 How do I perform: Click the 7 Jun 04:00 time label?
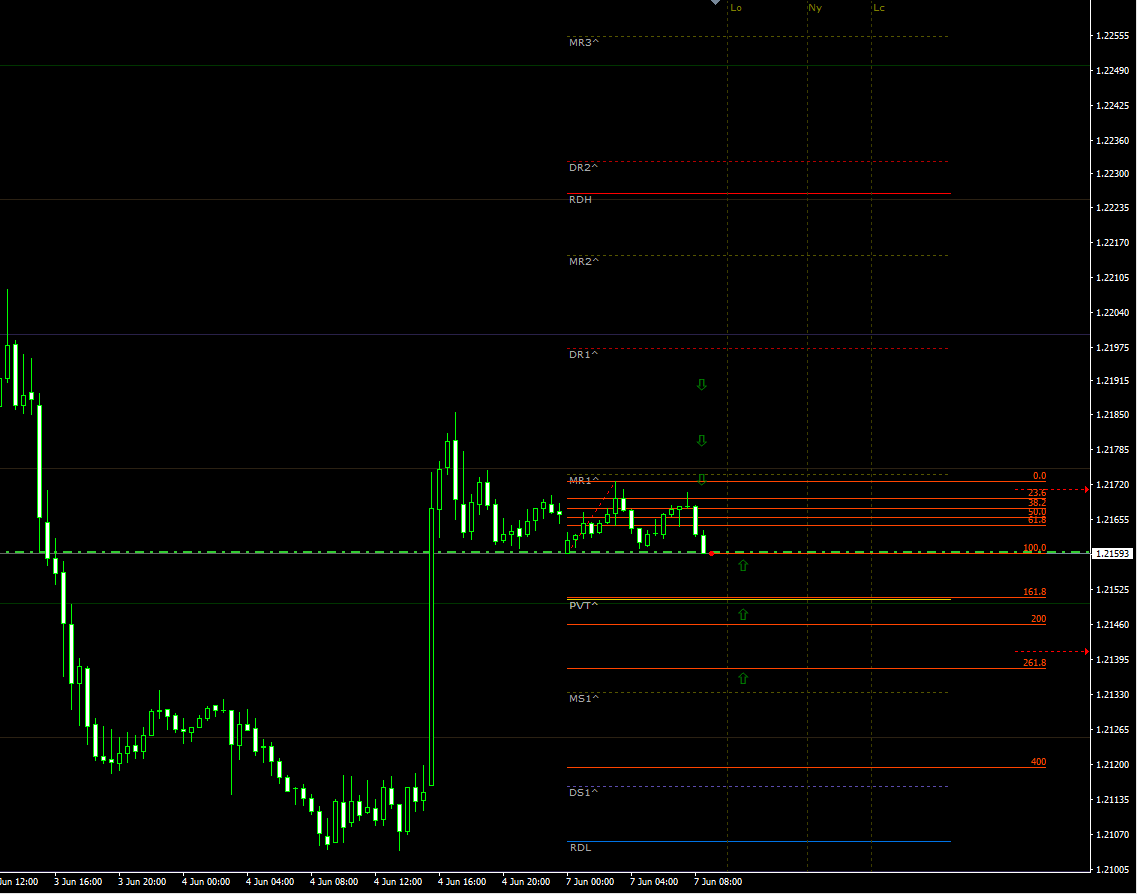654,882
